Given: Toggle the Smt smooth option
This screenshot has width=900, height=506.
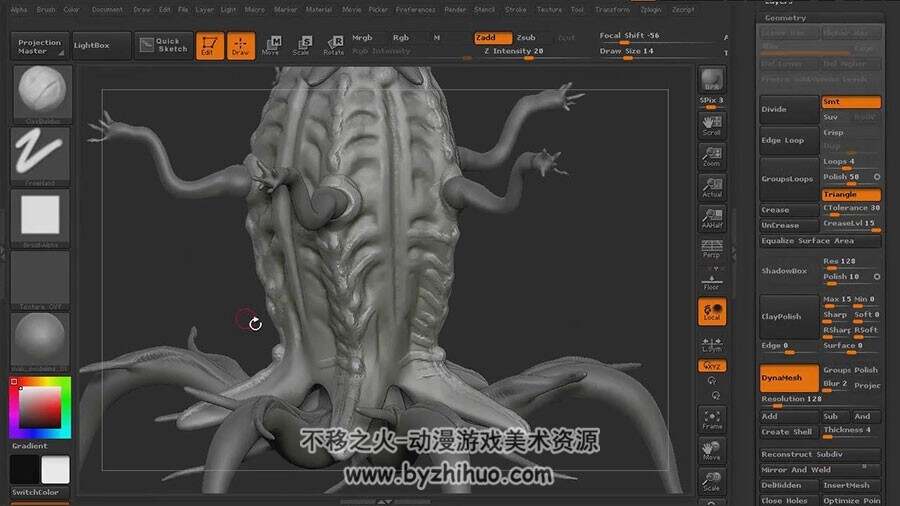Looking at the screenshot, I should coord(851,102).
